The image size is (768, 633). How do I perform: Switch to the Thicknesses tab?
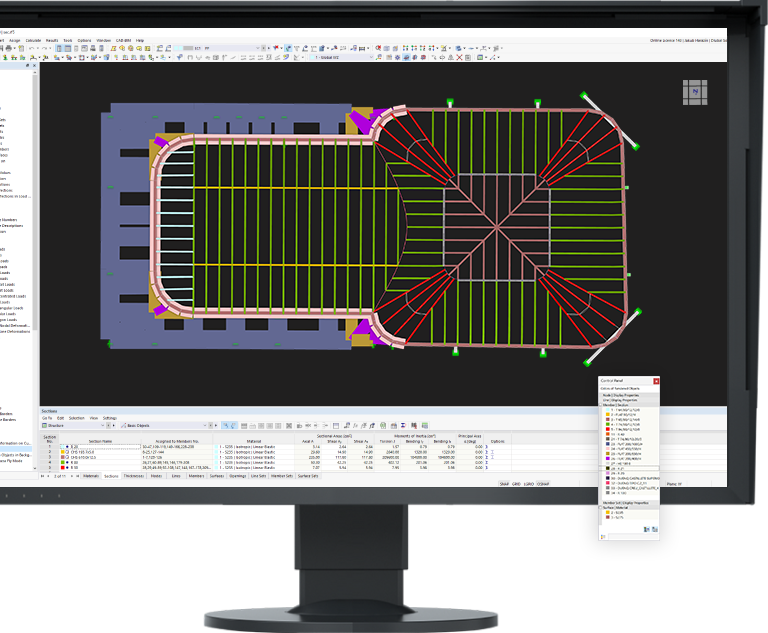click(134, 476)
